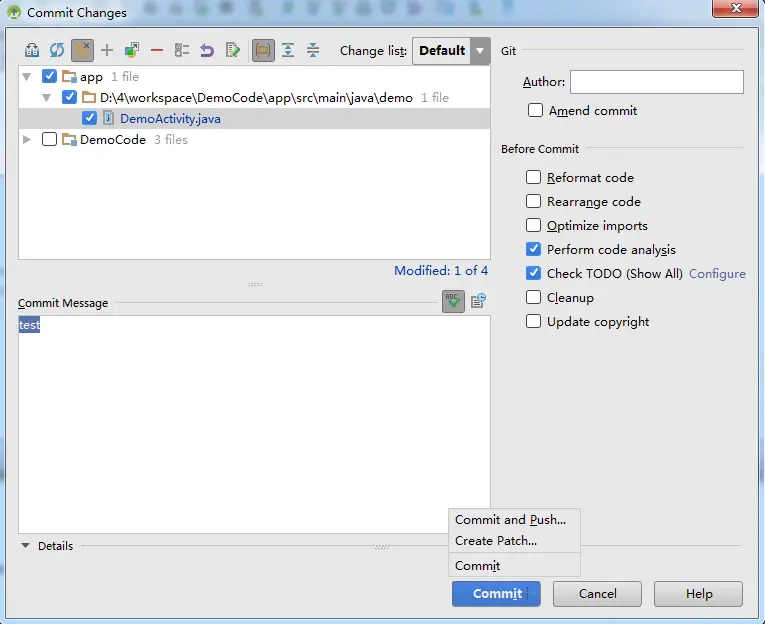Select the DemoActivity.java file row
The width and height of the screenshot is (765, 624).
point(254,118)
